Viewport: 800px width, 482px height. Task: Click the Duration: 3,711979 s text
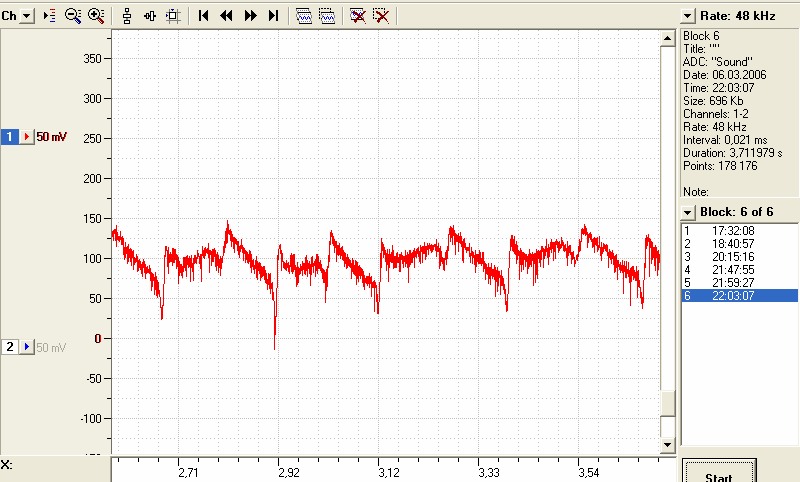pyautogui.click(x=733, y=153)
